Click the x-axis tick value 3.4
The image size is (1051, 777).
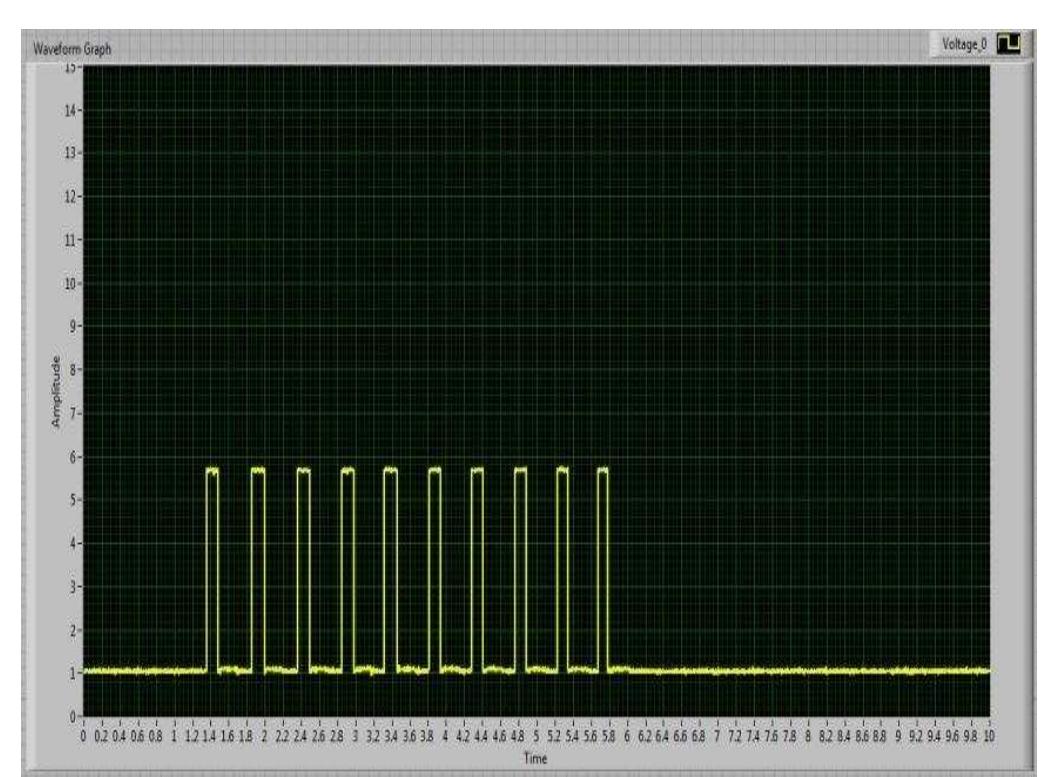point(391,736)
